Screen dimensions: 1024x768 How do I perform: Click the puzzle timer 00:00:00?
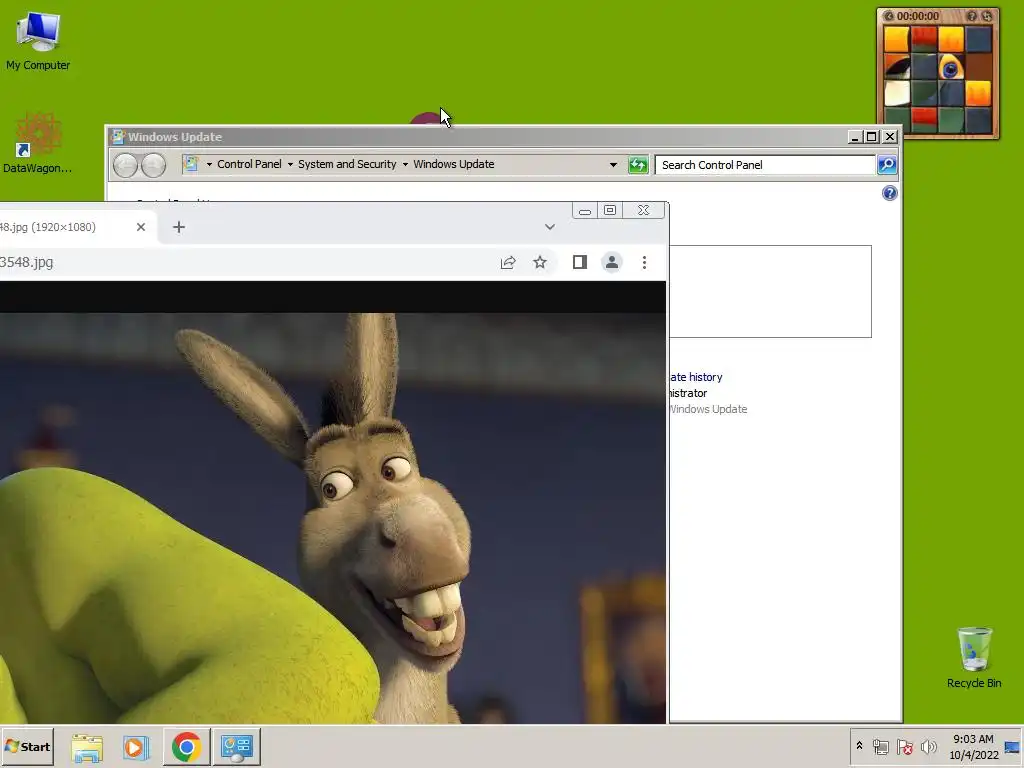918,16
